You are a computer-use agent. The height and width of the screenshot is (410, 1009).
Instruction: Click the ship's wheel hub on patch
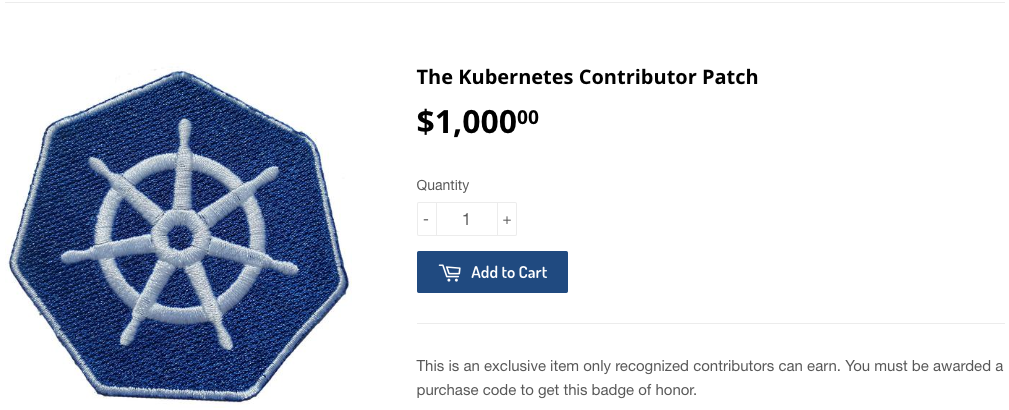[x=180, y=236]
